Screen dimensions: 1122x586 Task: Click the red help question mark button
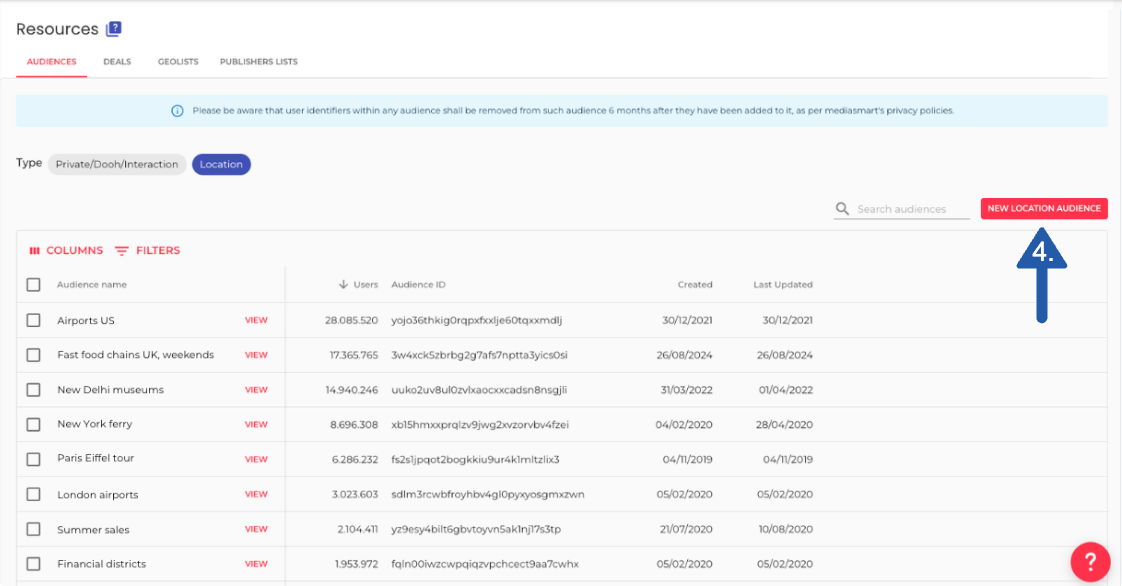tap(1090, 561)
